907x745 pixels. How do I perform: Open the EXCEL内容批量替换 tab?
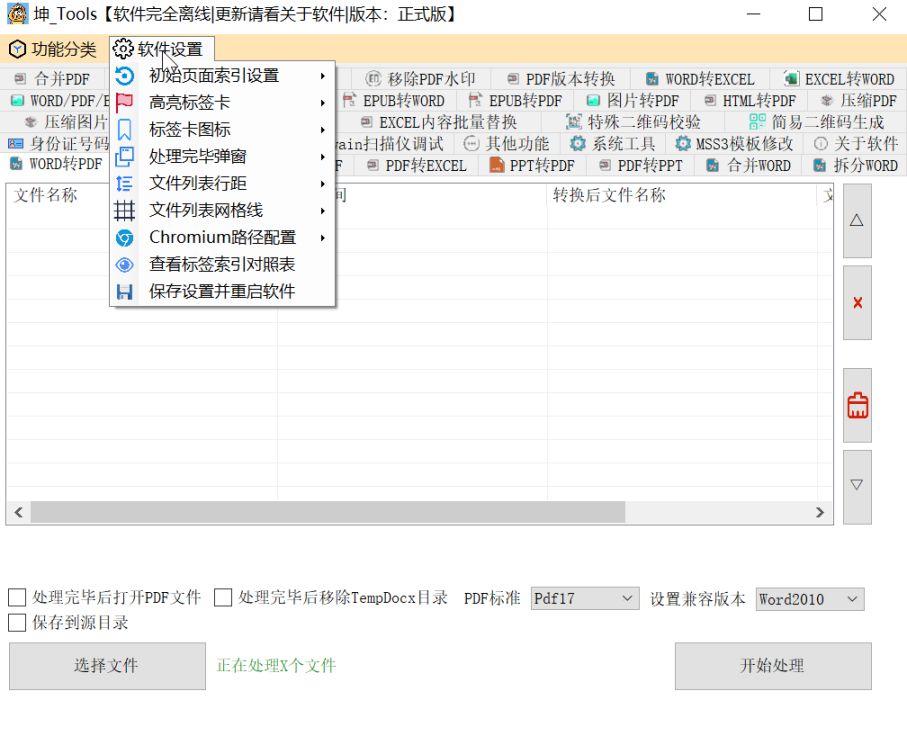[x=438, y=122]
